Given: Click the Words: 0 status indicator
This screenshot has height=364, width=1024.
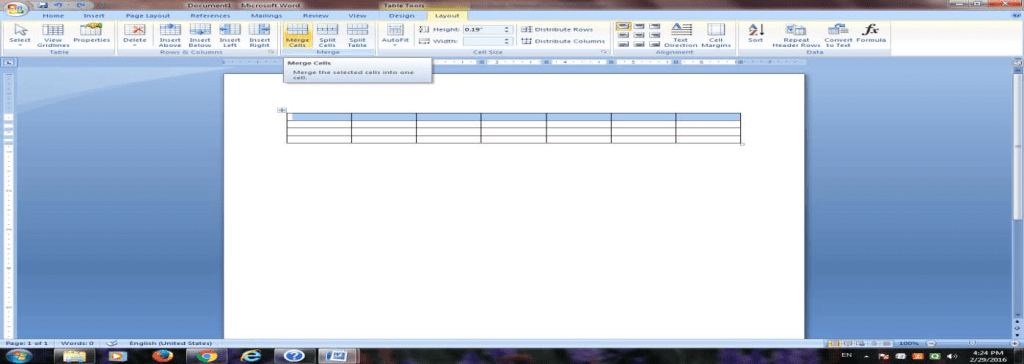Looking at the screenshot, I should click(x=77, y=343).
